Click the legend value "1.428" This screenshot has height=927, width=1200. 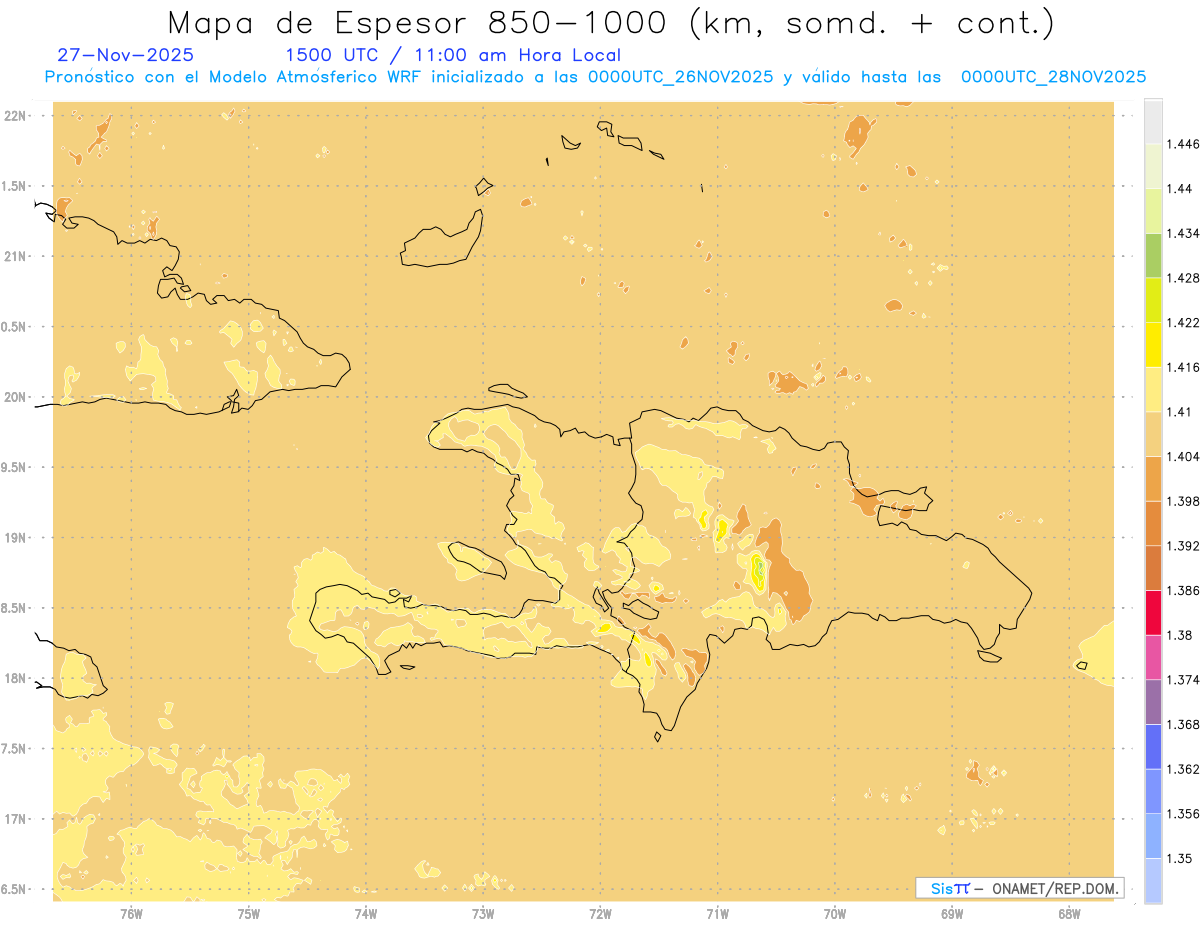(1183, 278)
